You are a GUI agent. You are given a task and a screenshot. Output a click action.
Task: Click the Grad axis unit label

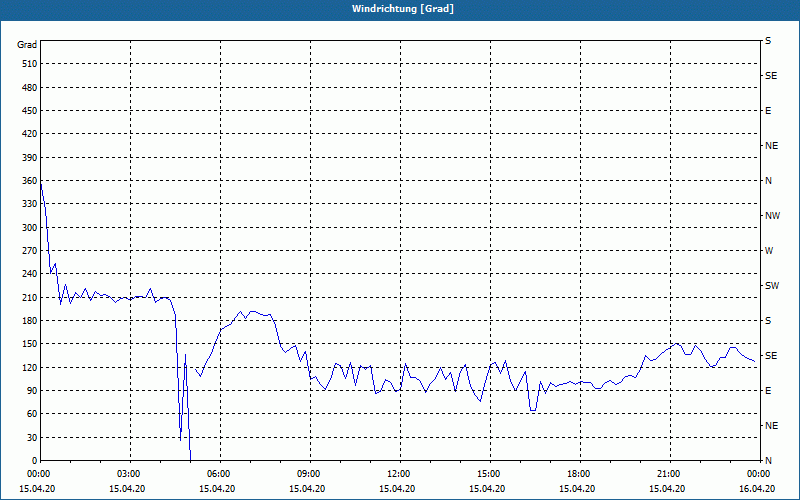27,45
